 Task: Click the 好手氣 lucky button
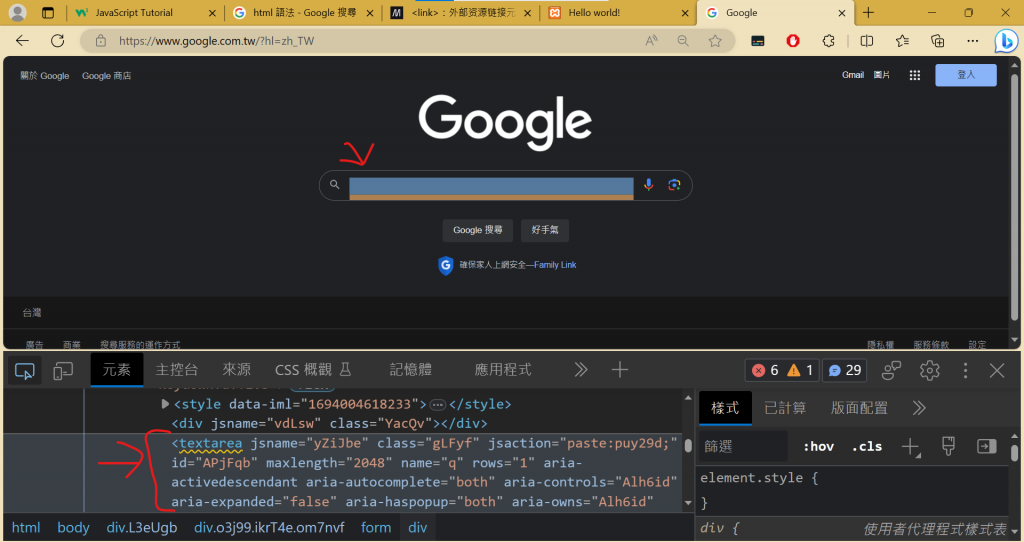pos(545,230)
